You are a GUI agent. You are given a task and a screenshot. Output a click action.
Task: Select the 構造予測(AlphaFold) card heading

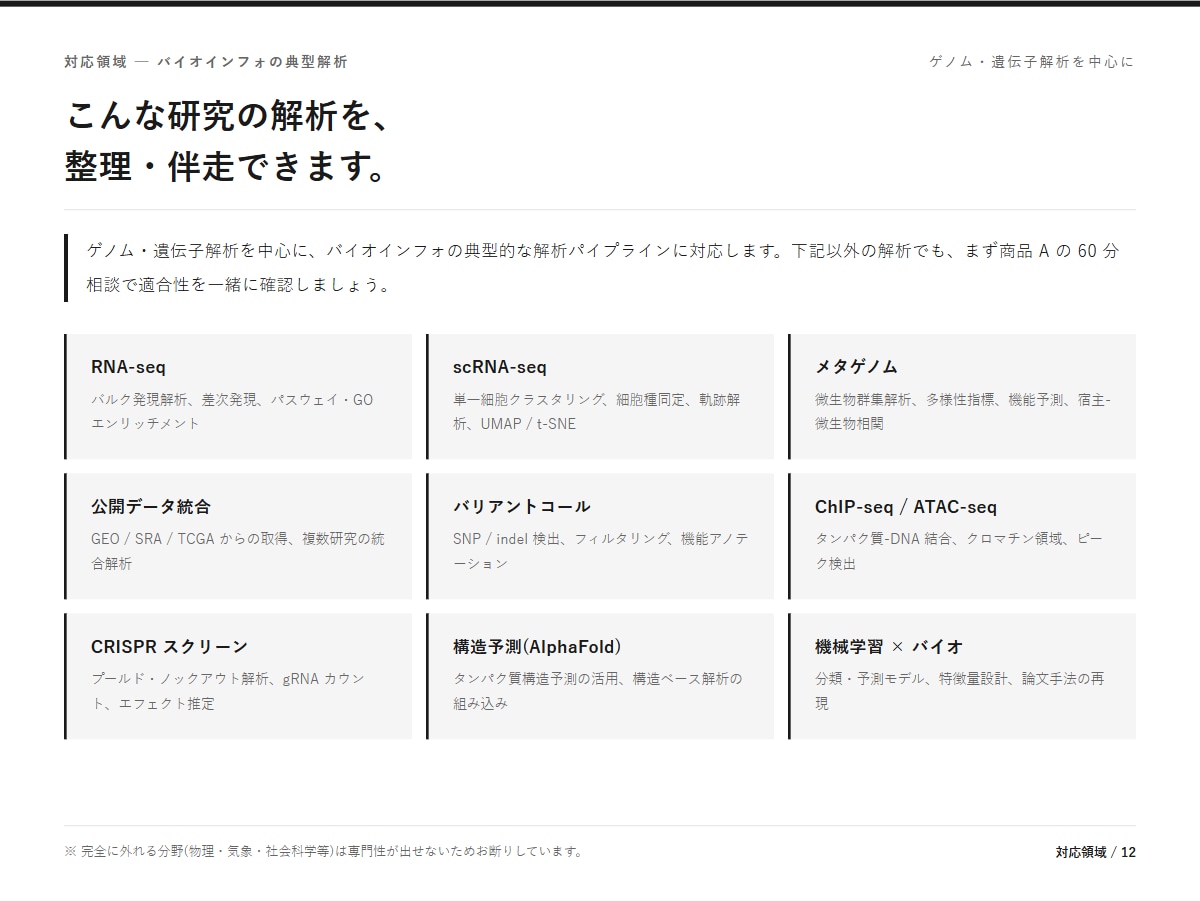[x=537, y=647]
